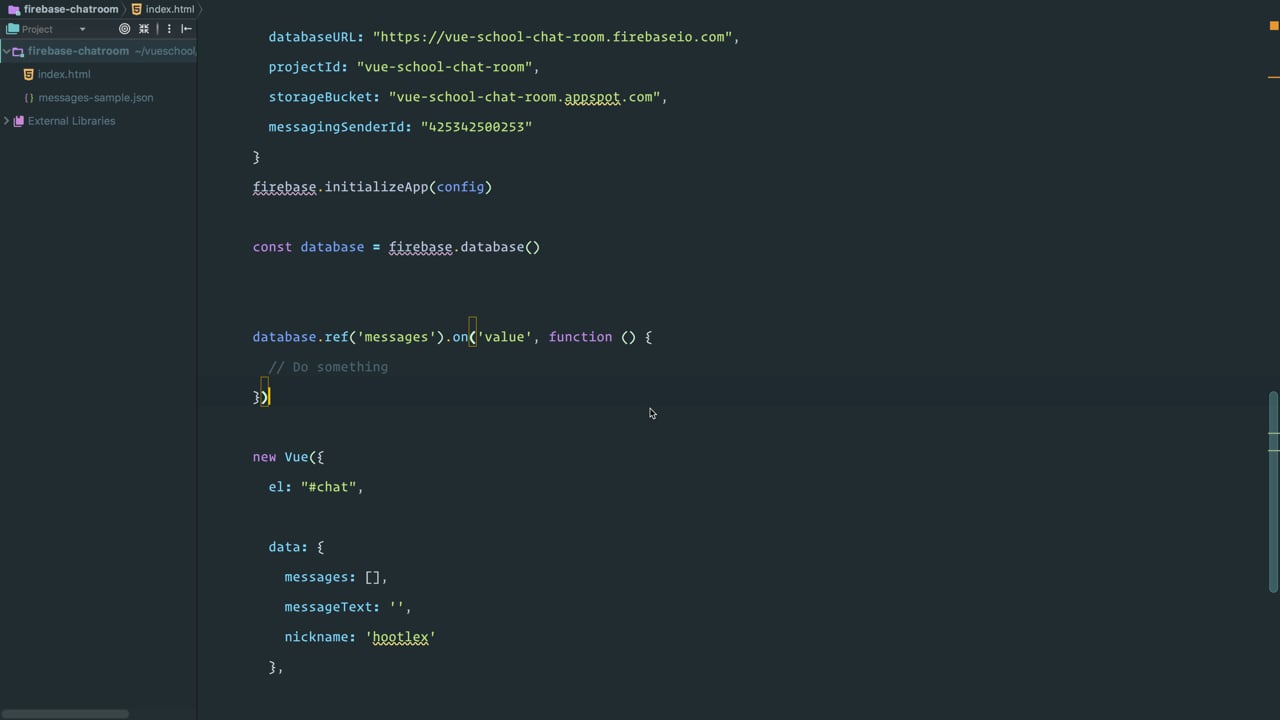Collapse the firebase-chatroom root folder arrow
Screen dimensions: 1280x720
pyautogui.click(x=6, y=51)
